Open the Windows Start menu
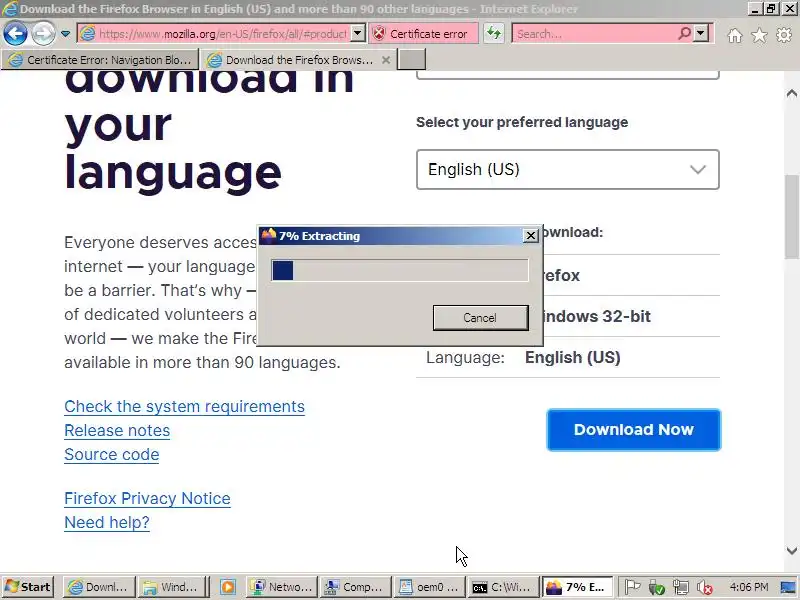 pos(28,587)
